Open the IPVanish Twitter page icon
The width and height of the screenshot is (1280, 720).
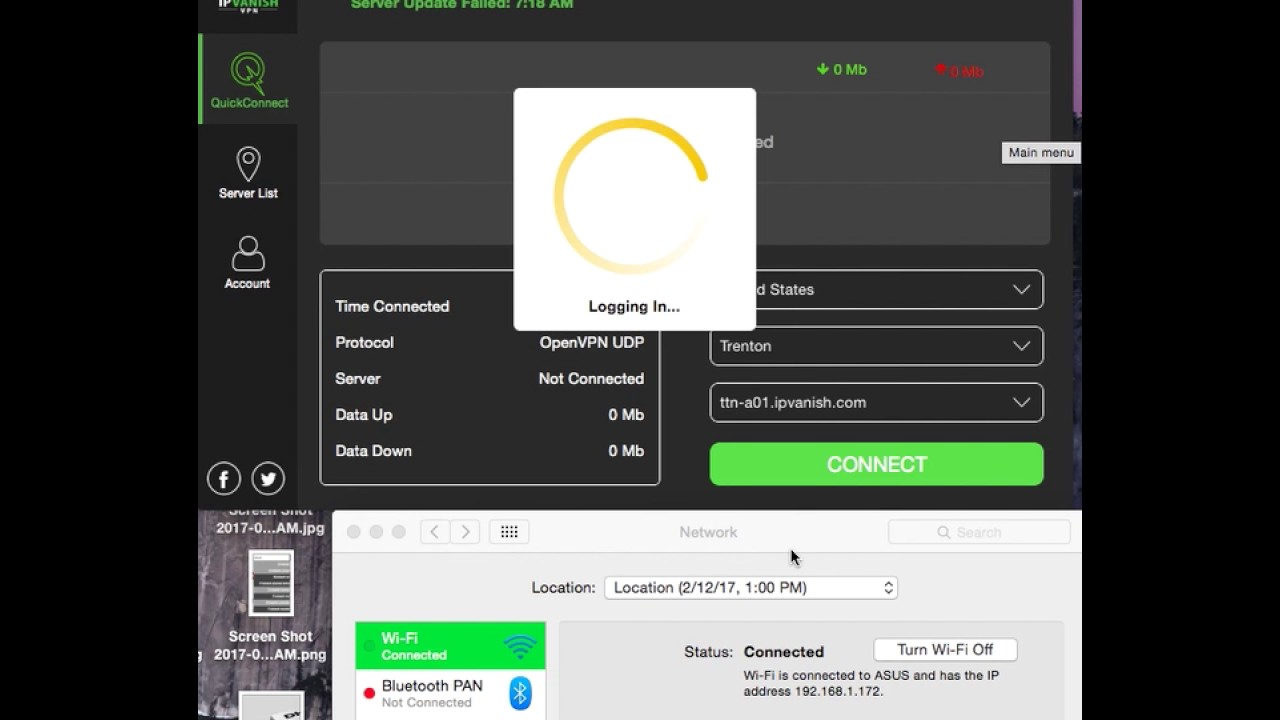click(268, 479)
